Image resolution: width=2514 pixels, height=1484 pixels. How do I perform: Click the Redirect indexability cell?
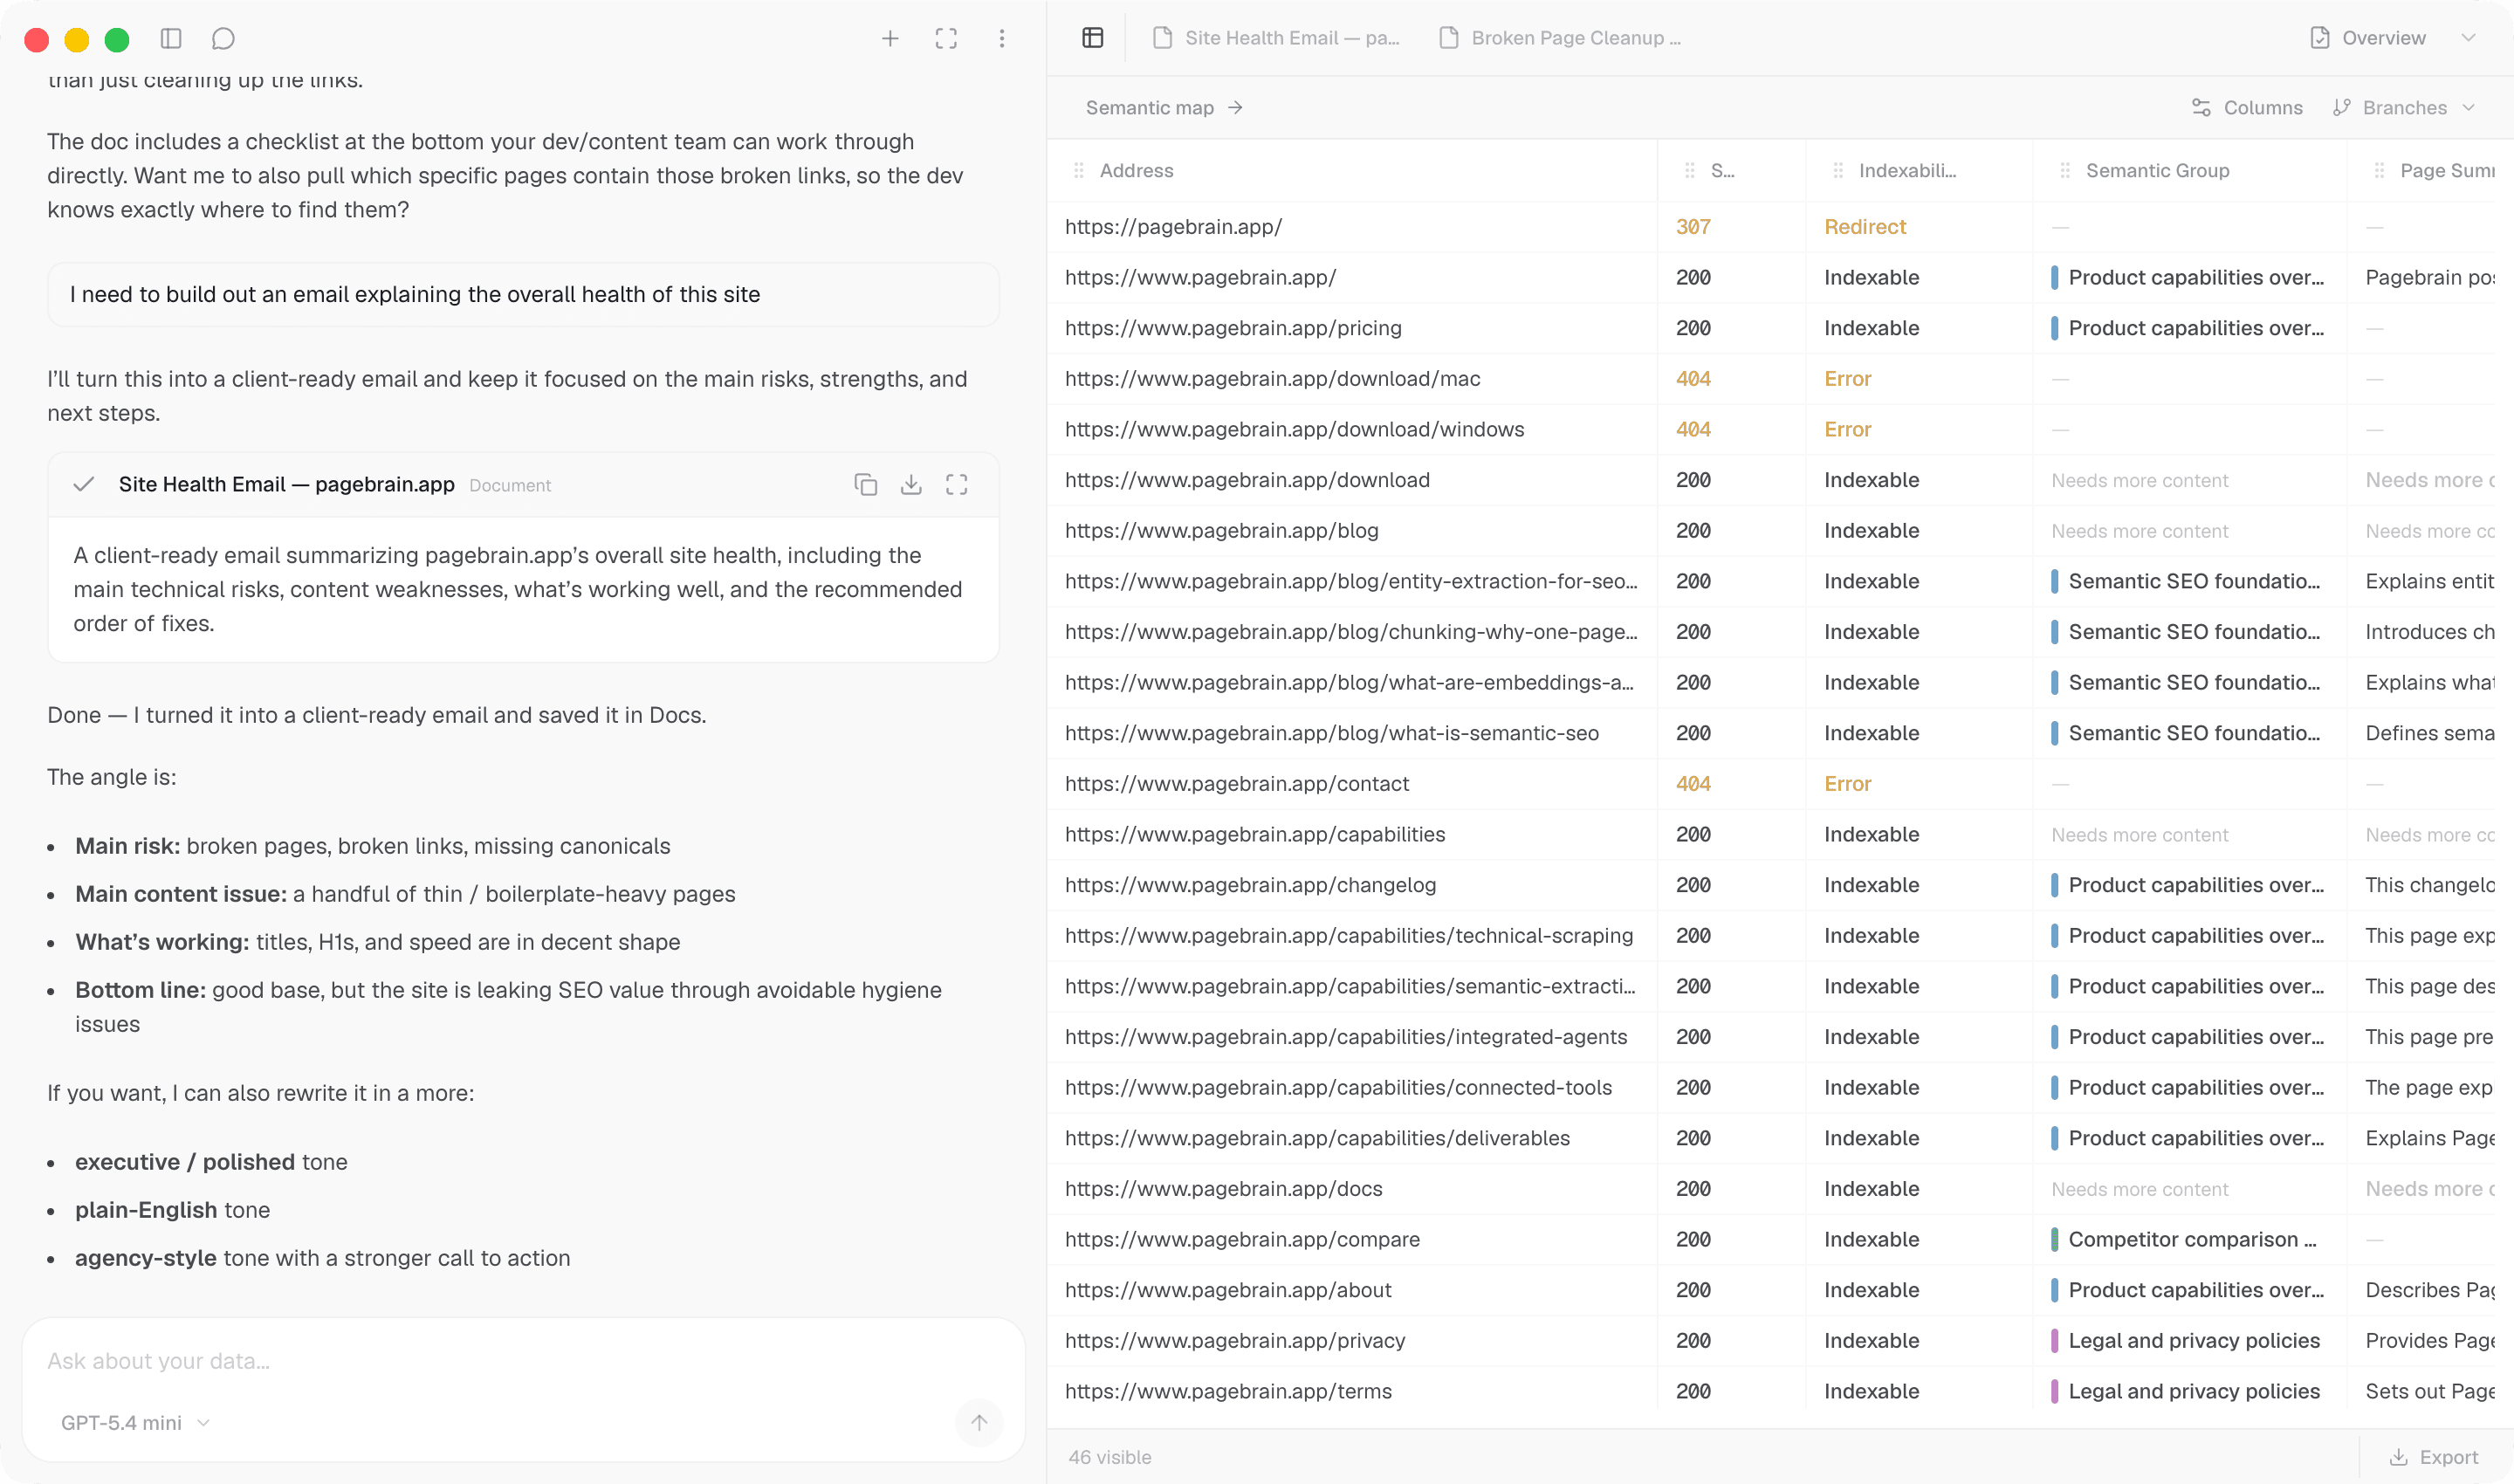click(x=1865, y=227)
